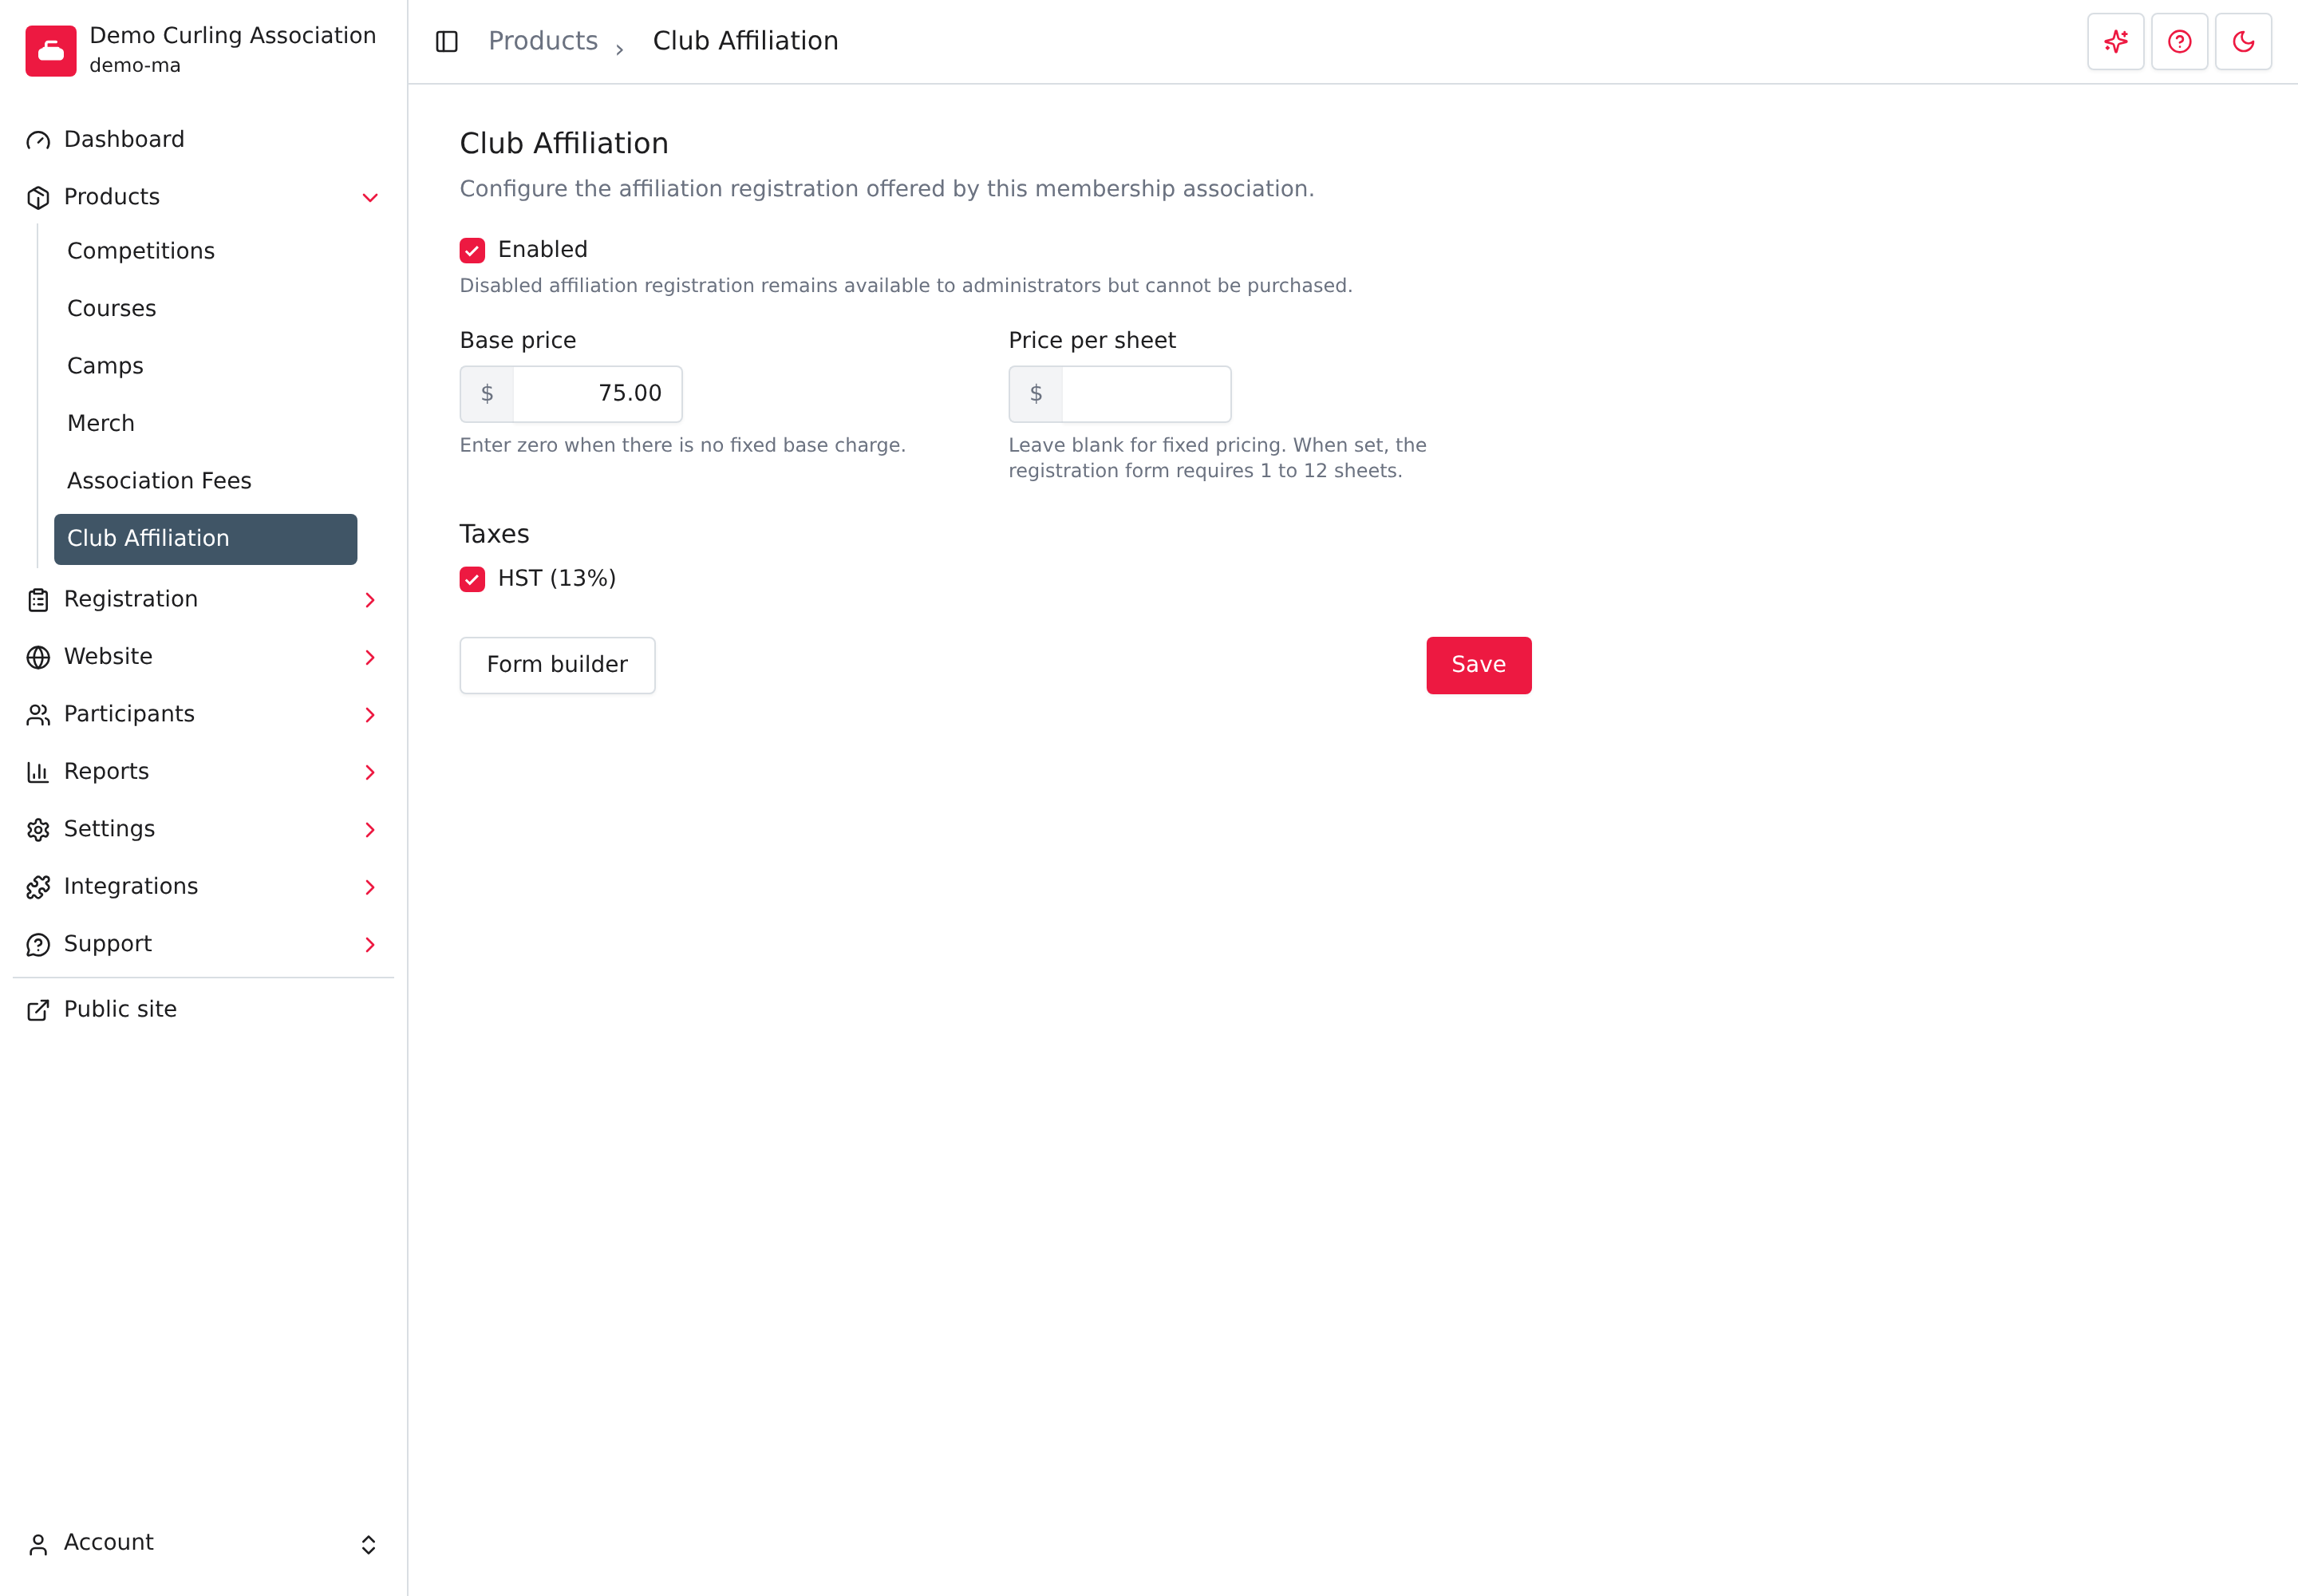Click the Save button
Screen dimensions: 2298x1596
point(1478,665)
